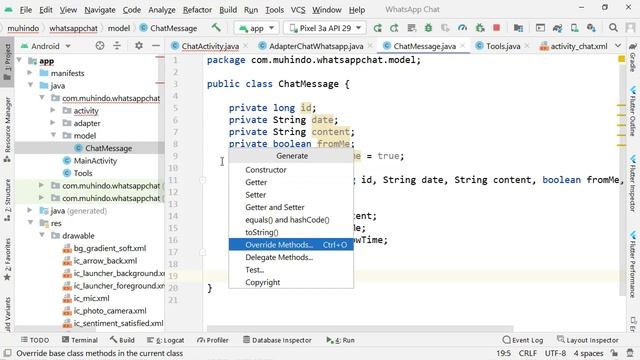Screen dimensions: 640x360
Task: Switch to AdapterChatWhatsapp.java tab
Action: point(316,46)
